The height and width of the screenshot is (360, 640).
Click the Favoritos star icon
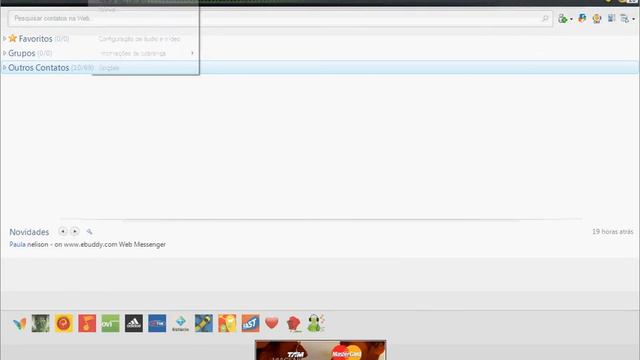coord(13,38)
